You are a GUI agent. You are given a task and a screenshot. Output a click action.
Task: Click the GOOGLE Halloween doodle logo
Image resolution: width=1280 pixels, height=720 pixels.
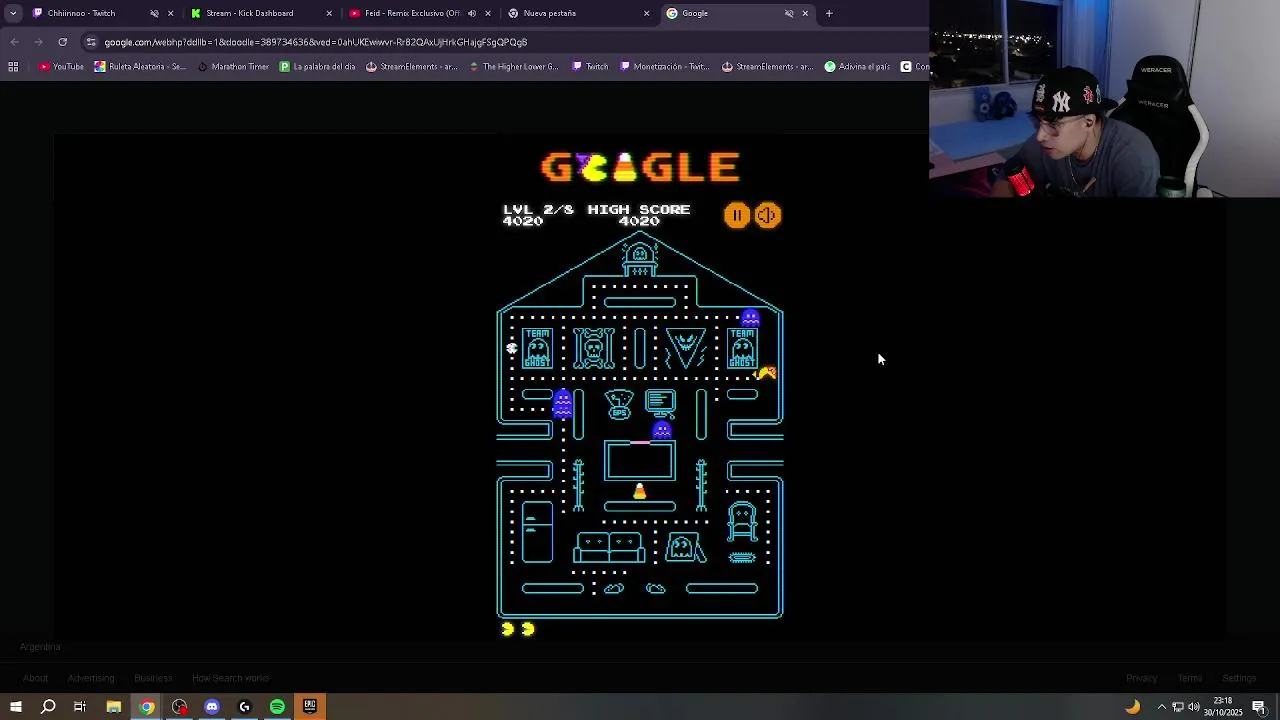click(x=640, y=167)
